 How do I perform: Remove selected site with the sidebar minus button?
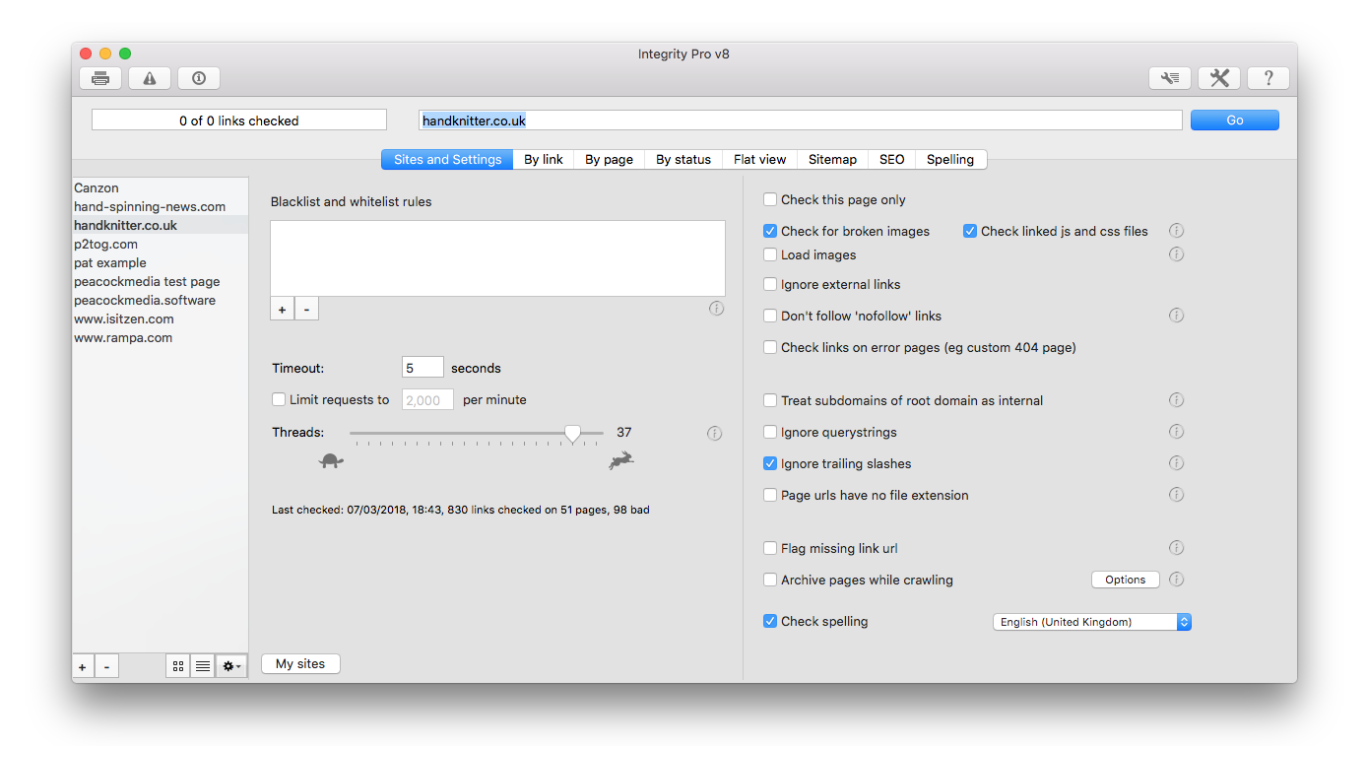107,666
